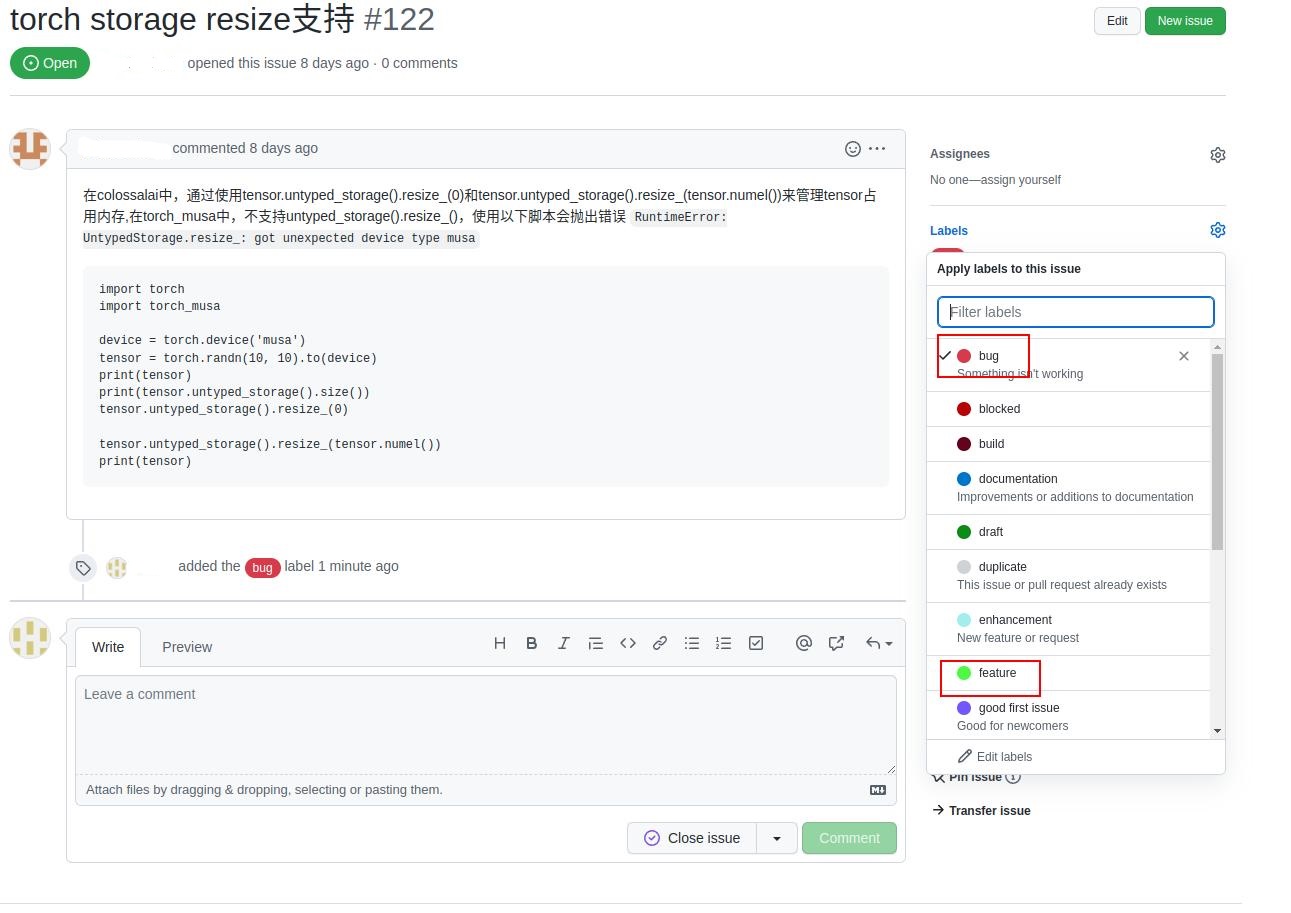This screenshot has height=913, width=1291.
Task: Toggle bold formatting in comment toolbar
Action: (x=532, y=643)
